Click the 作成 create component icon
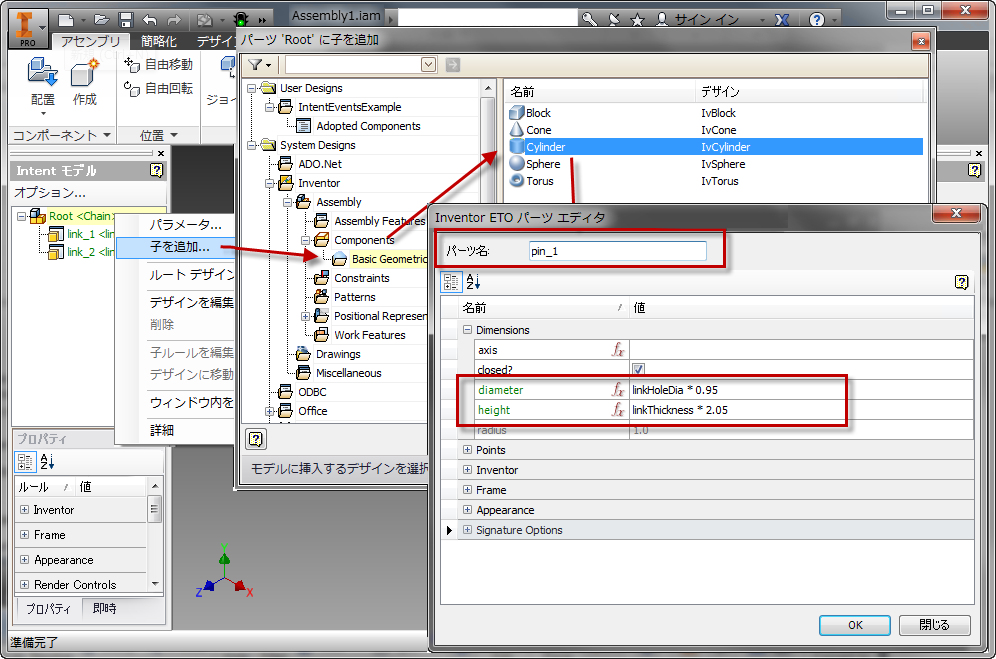 click(84, 72)
